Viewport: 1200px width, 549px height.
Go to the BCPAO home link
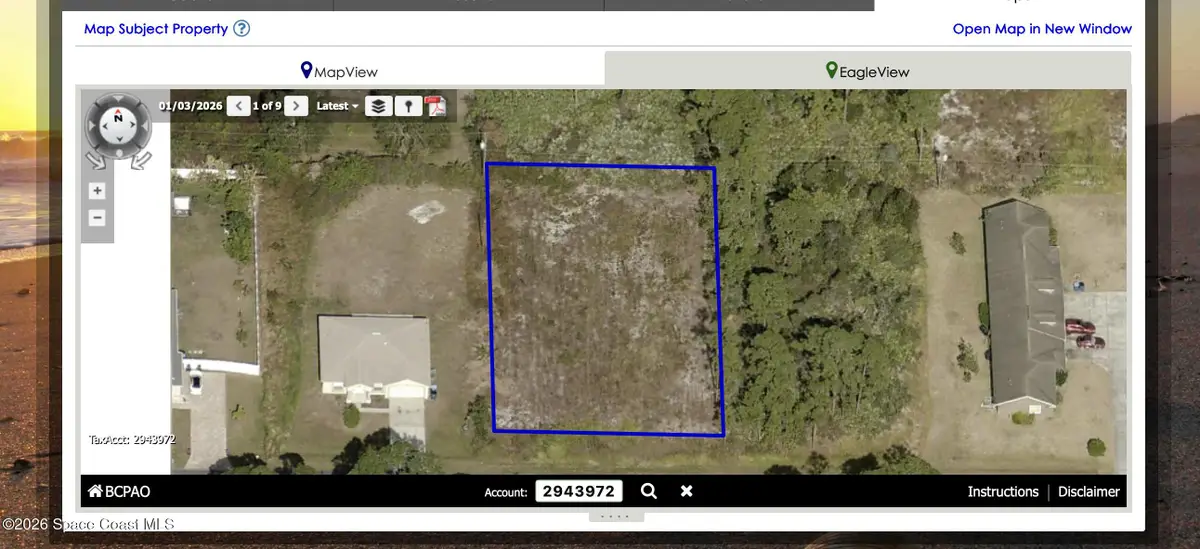(x=119, y=491)
